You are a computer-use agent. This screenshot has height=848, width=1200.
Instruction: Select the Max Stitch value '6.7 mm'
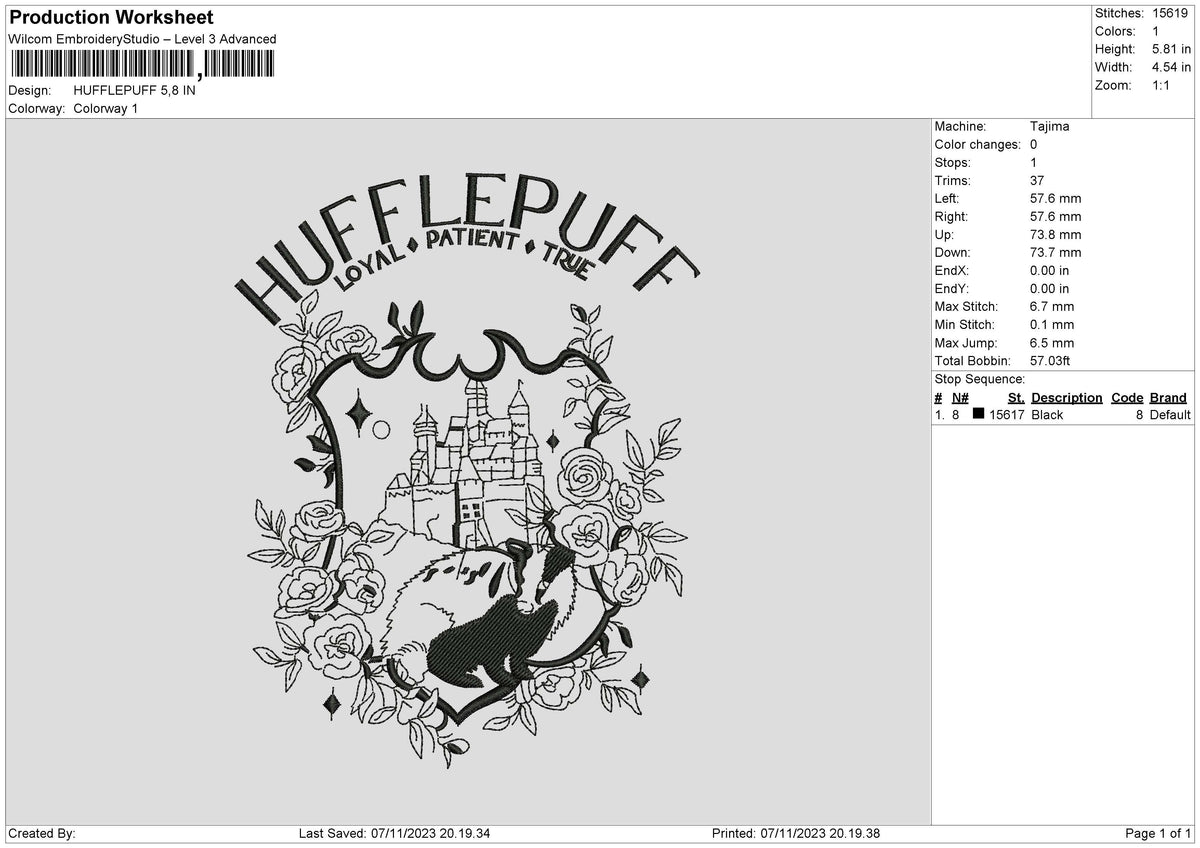click(1052, 306)
